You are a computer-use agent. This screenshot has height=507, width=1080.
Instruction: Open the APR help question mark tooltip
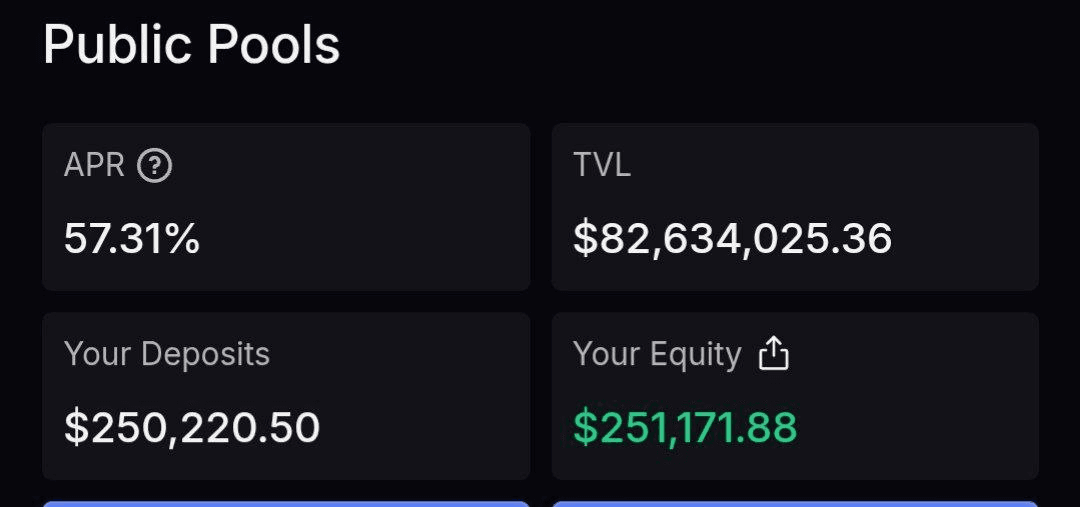(154, 166)
